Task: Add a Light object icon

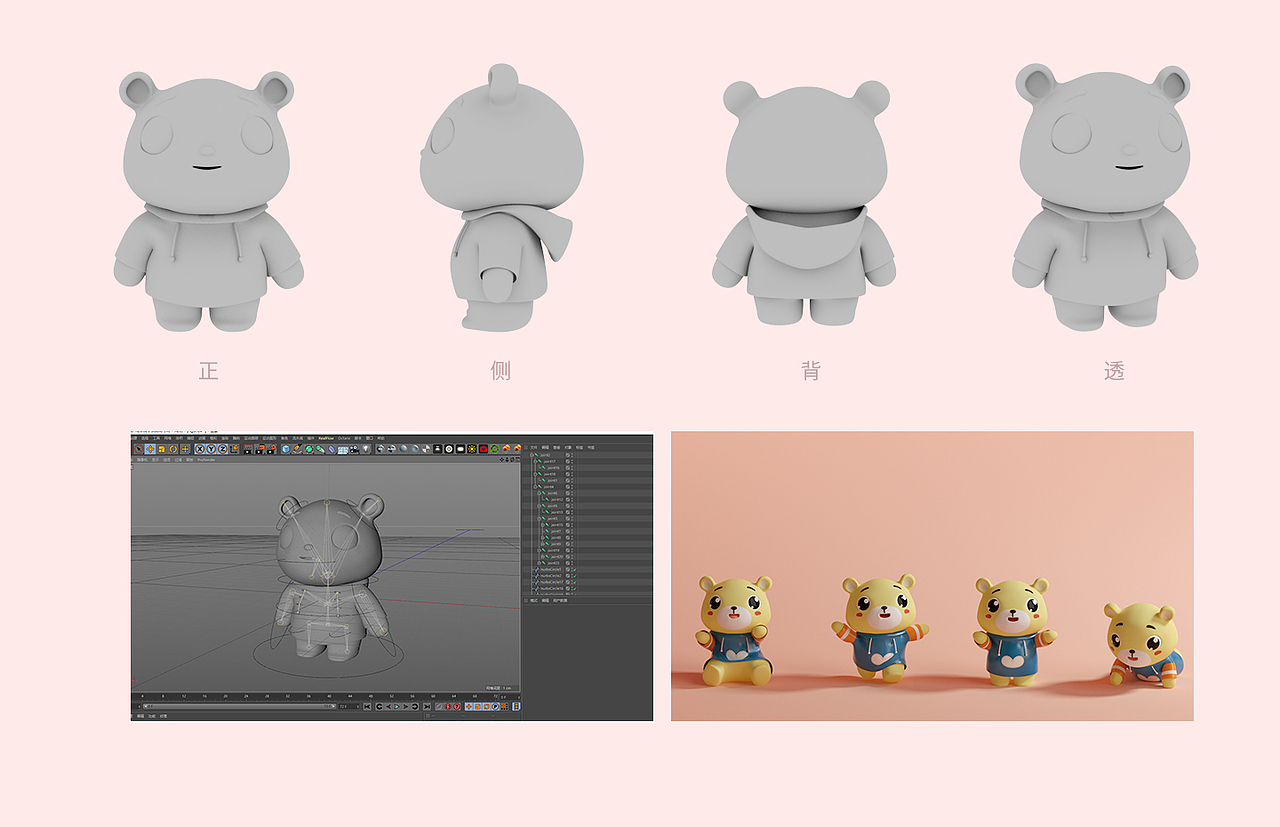Action: (366, 449)
